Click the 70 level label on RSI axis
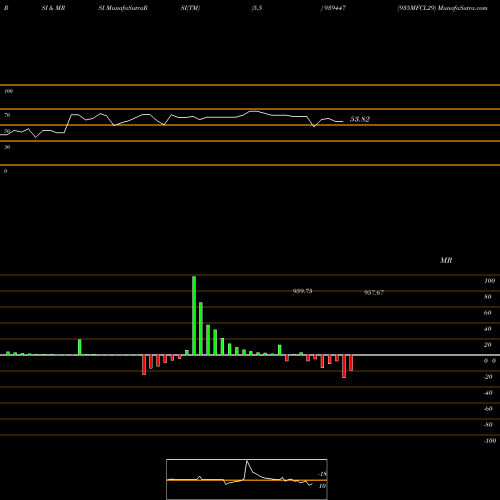 point(7,115)
